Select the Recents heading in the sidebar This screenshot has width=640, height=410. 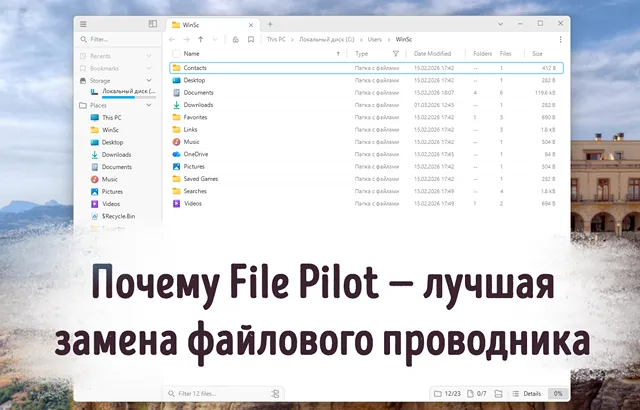coord(100,56)
